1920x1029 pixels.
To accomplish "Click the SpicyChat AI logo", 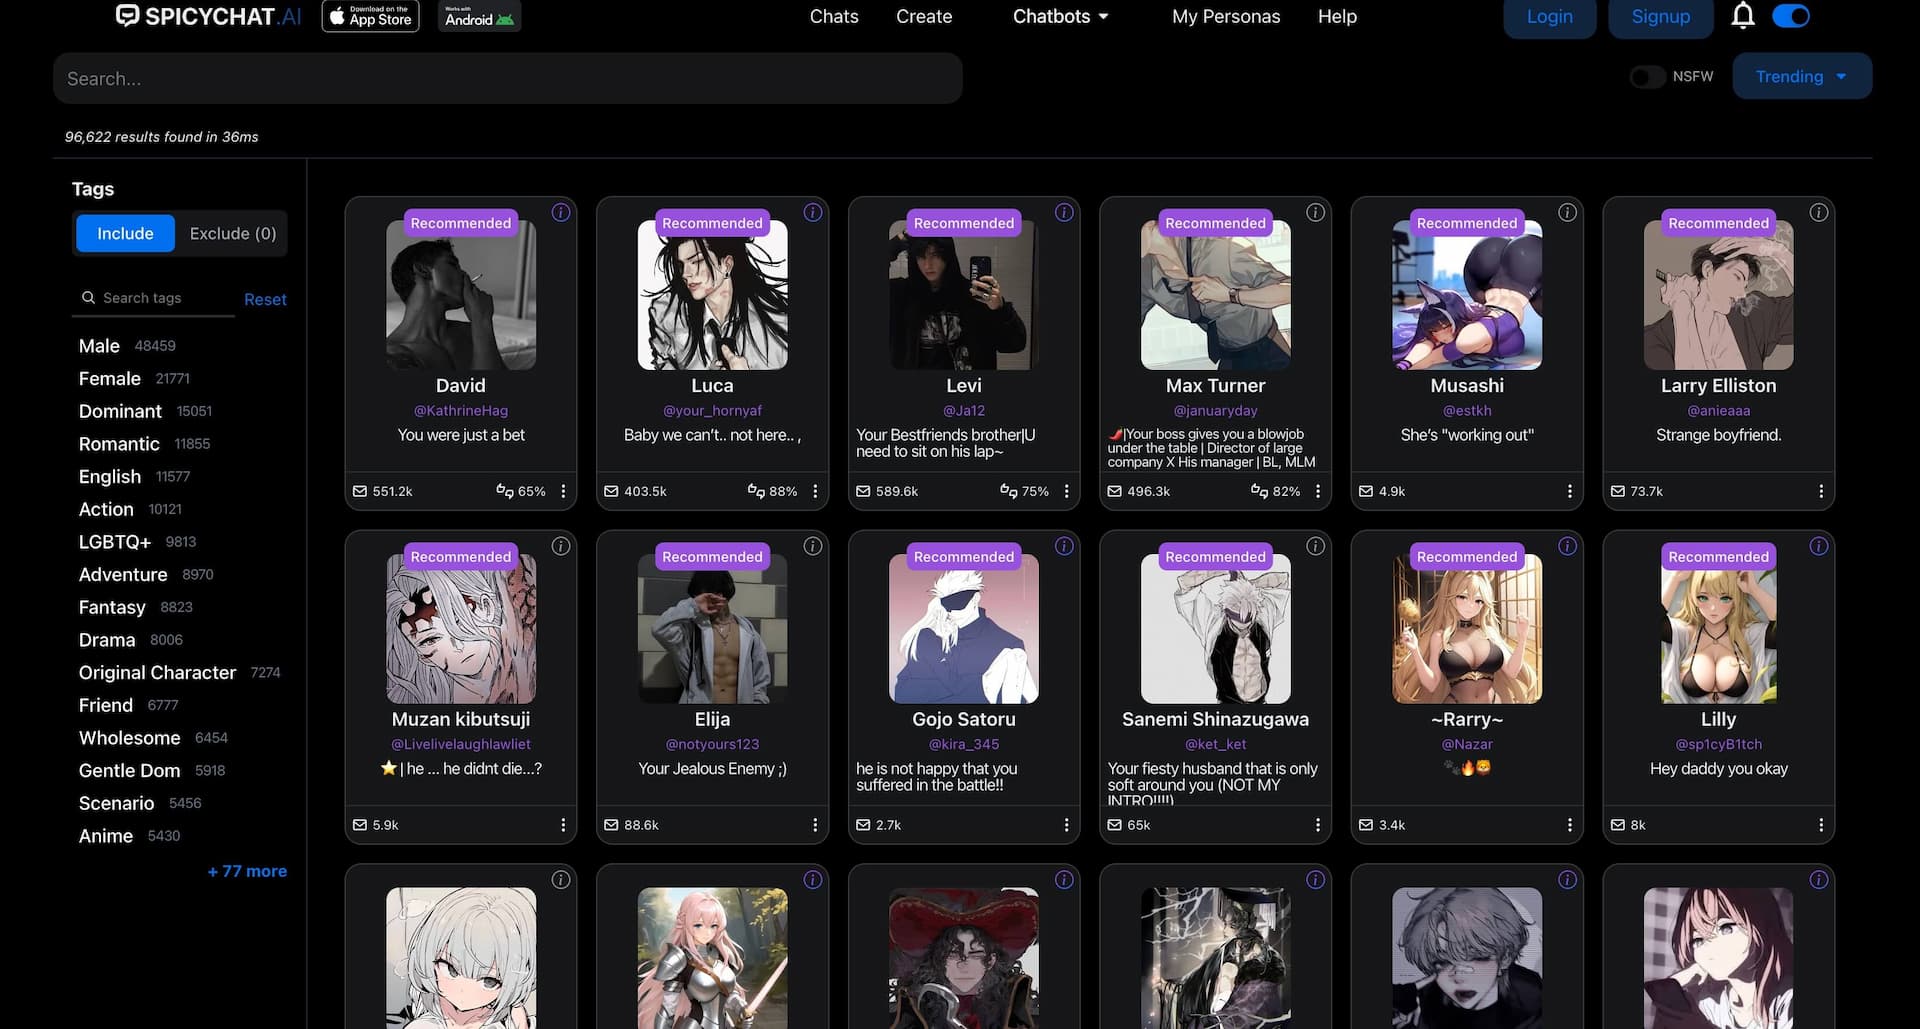I will 209,16.
